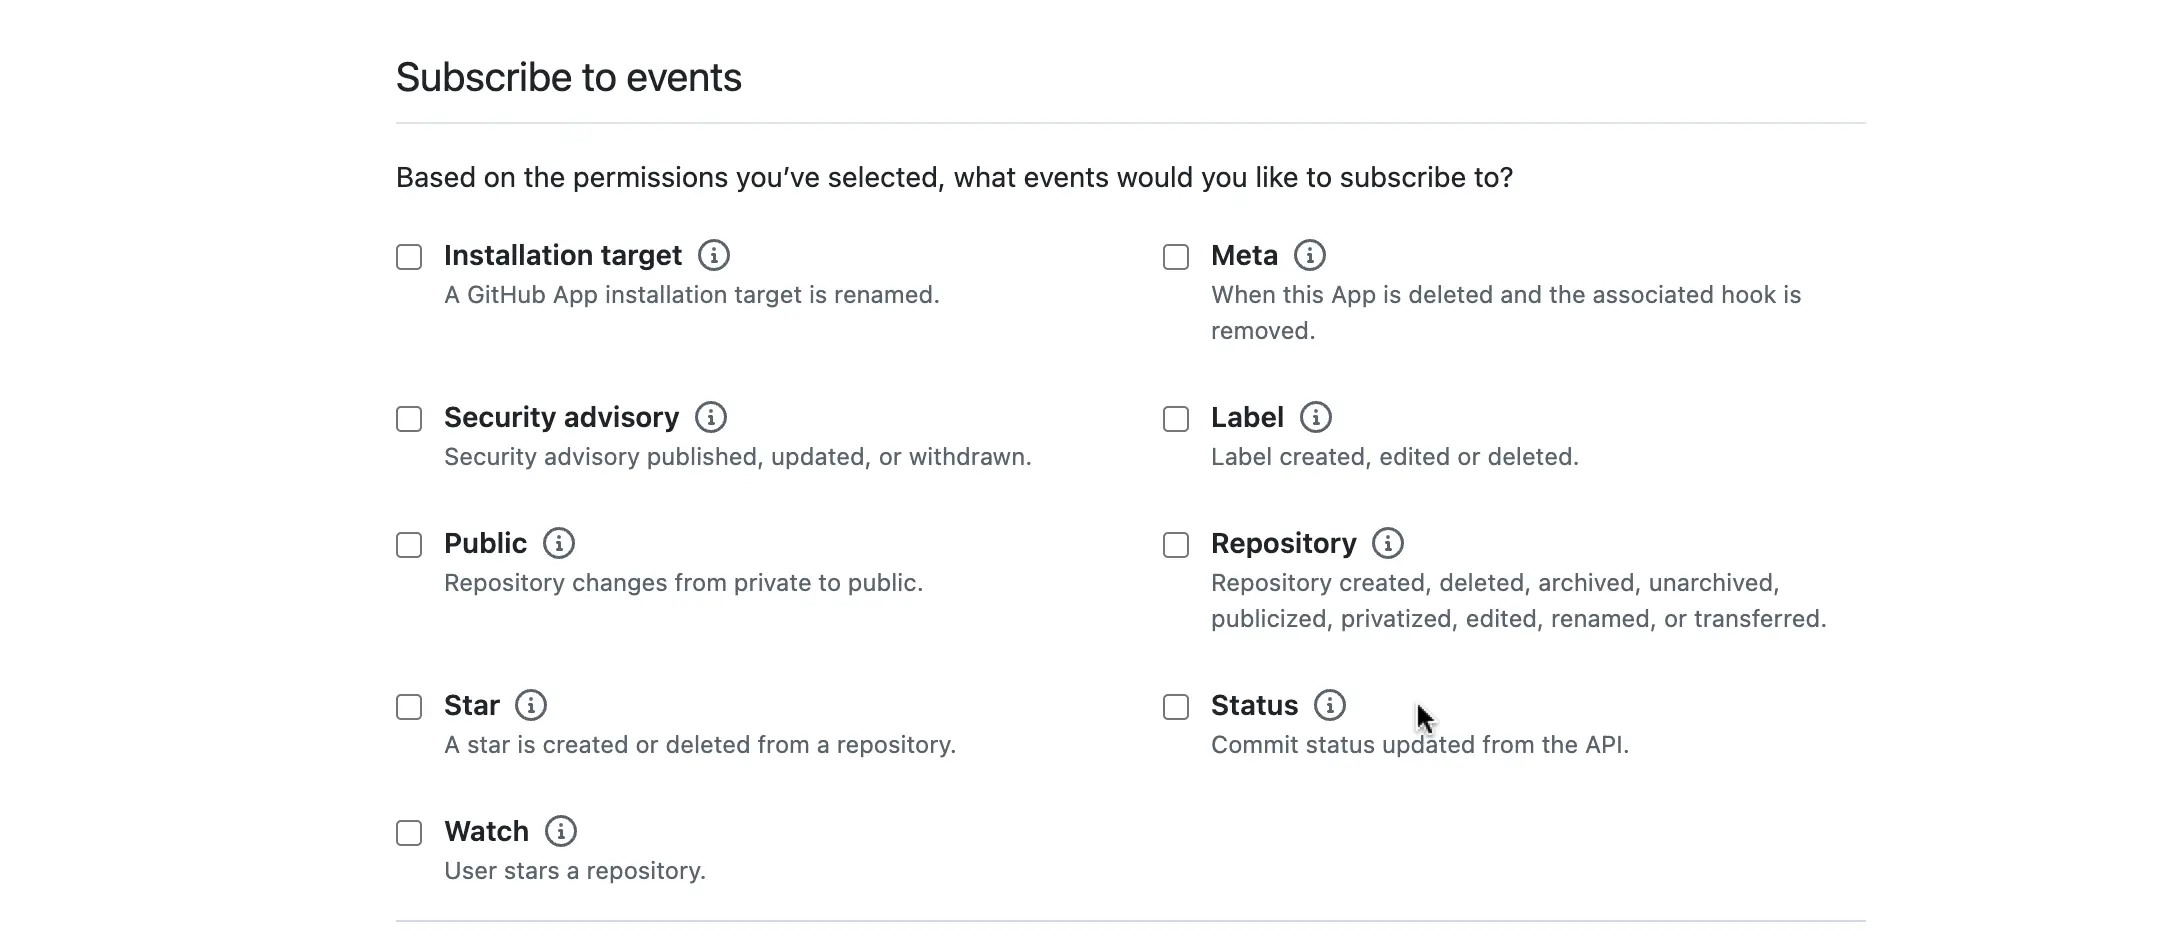Open the Watch info tooltip
Viewport: 2168px width, 946px height.
[561, 832]
